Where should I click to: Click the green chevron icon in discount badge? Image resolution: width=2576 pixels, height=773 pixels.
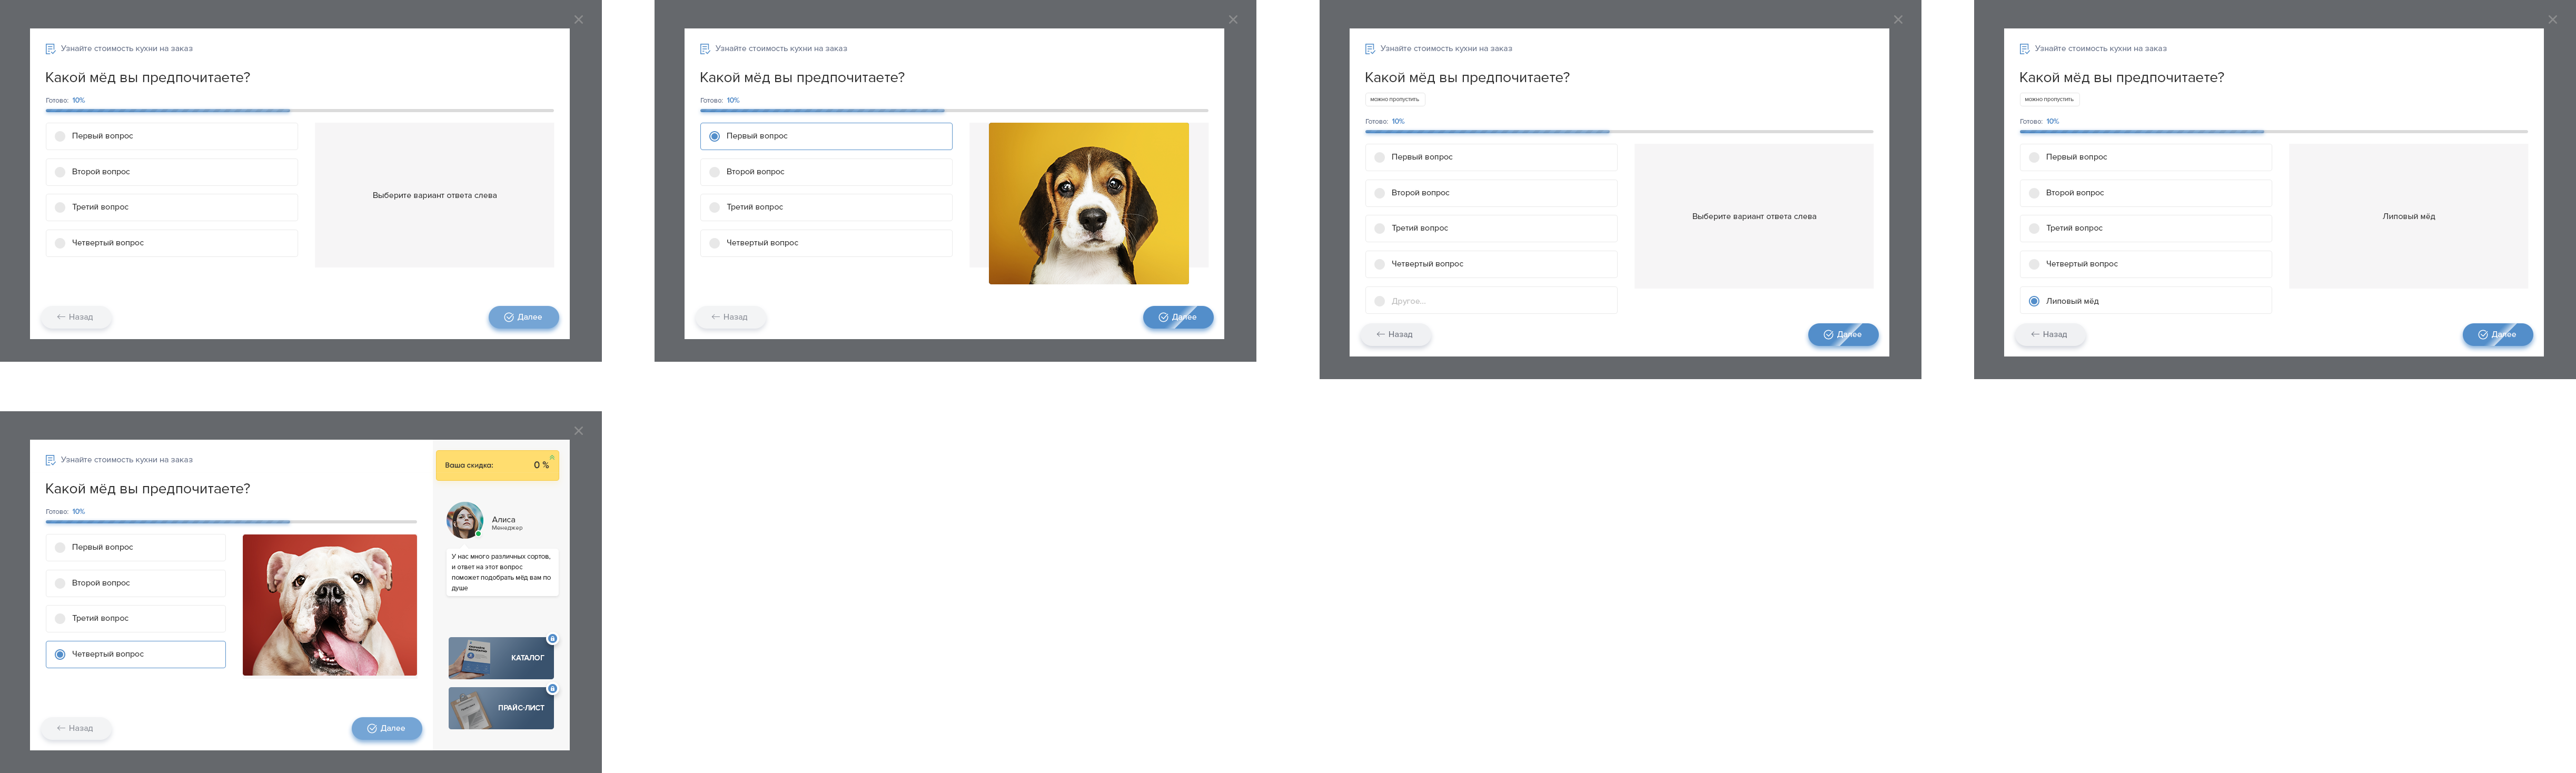click(552, 457)
